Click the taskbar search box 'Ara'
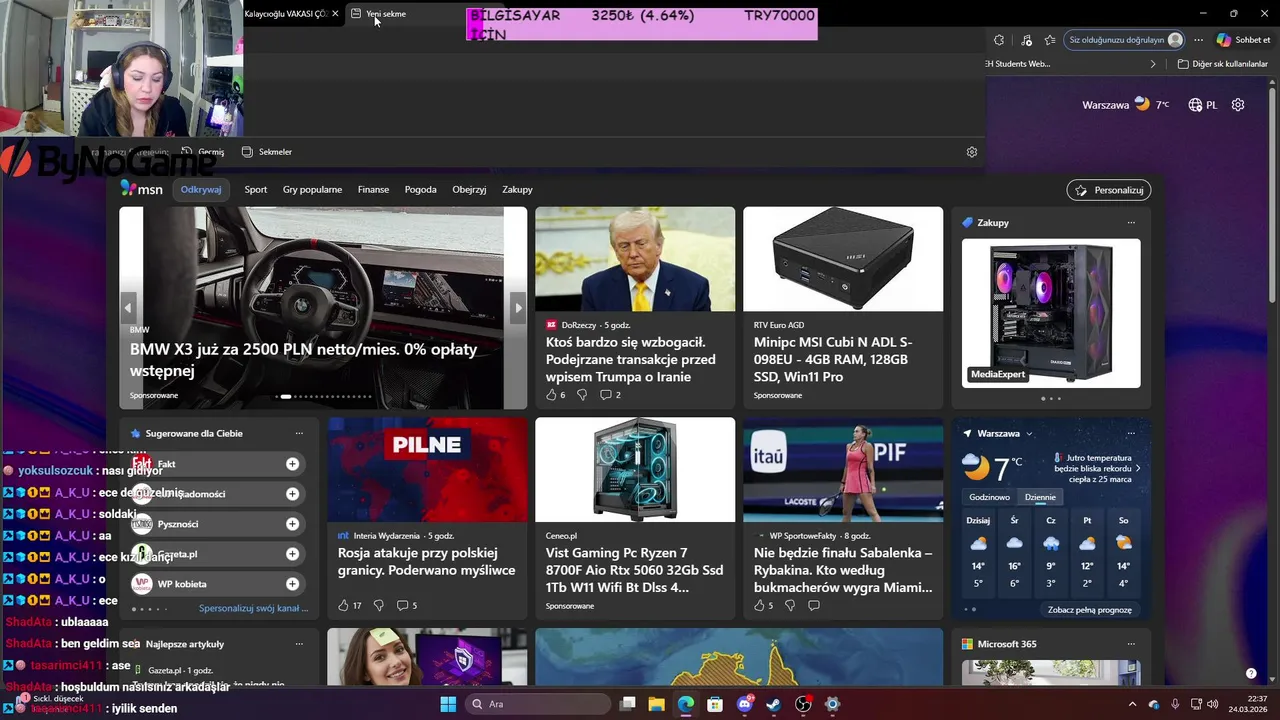 coord(536,704)
